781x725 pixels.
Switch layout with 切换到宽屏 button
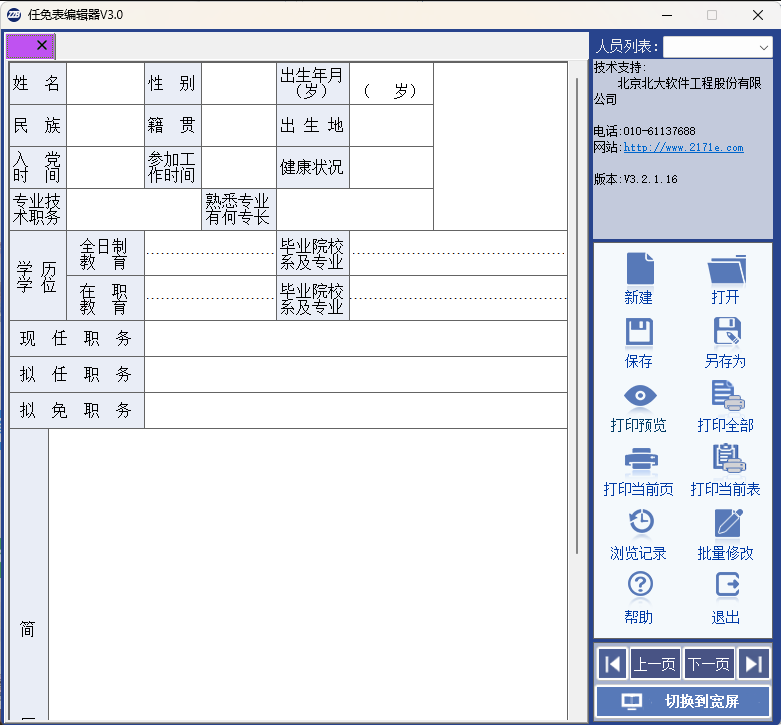[682, 702]
